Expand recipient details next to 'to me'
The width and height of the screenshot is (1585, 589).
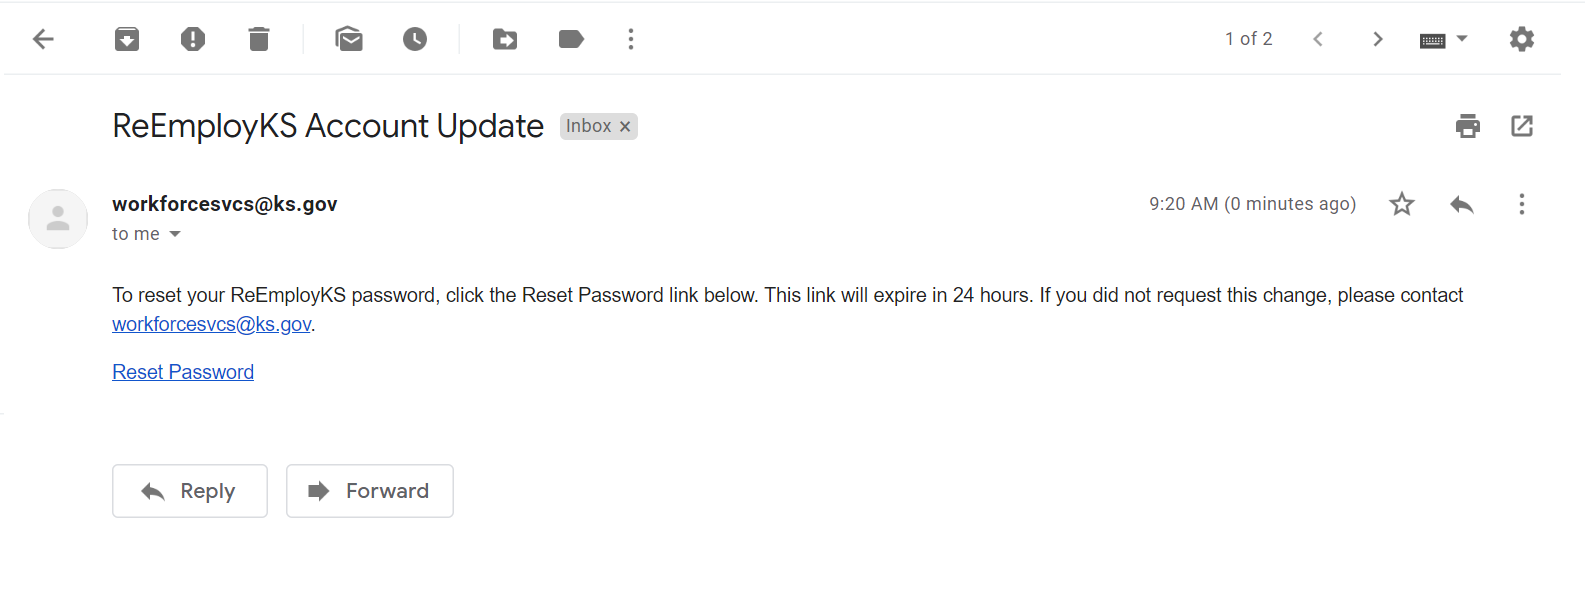175,234
